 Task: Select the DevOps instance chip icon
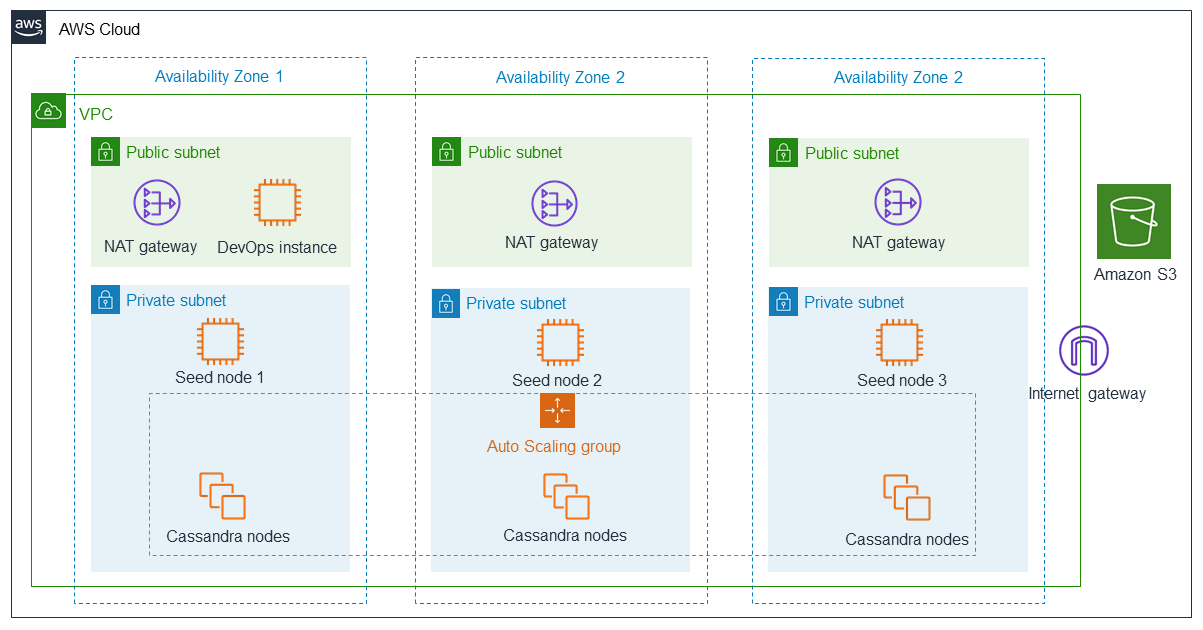tap(277, 203)
